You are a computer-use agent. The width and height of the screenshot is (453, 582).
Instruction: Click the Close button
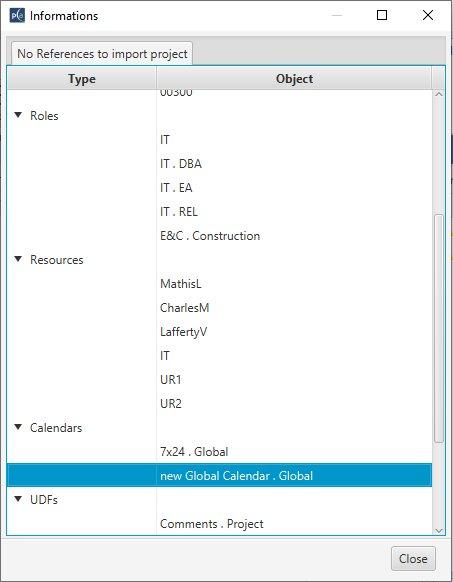[x=413, y=559]
